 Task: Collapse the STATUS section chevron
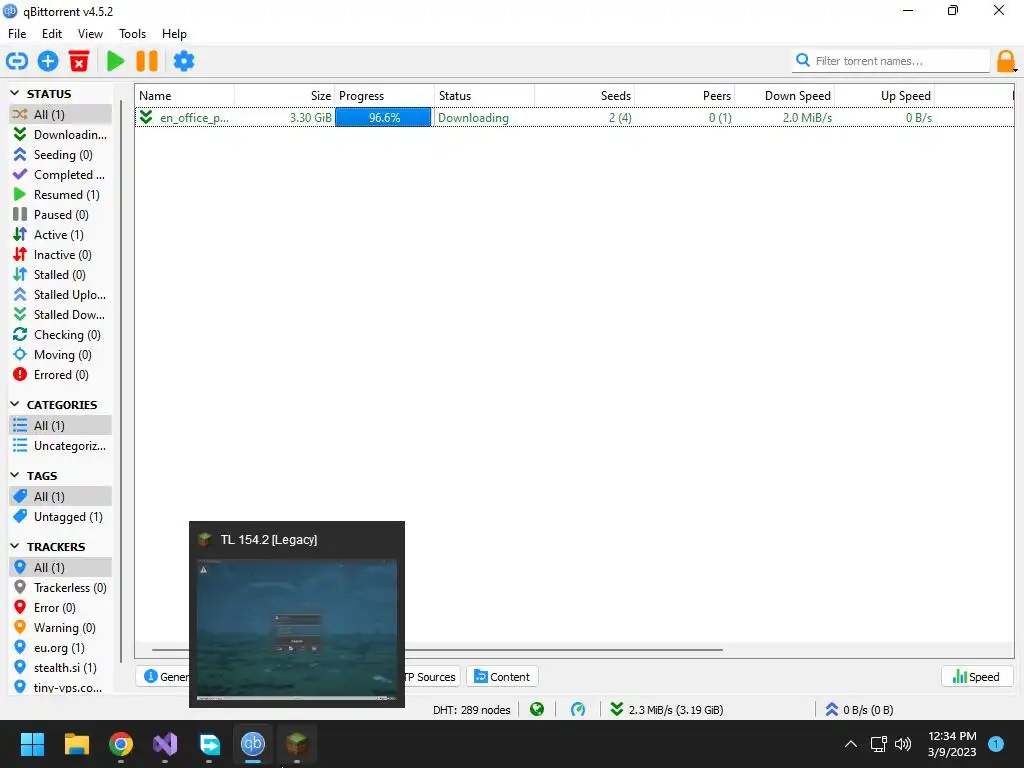(15, 93)
